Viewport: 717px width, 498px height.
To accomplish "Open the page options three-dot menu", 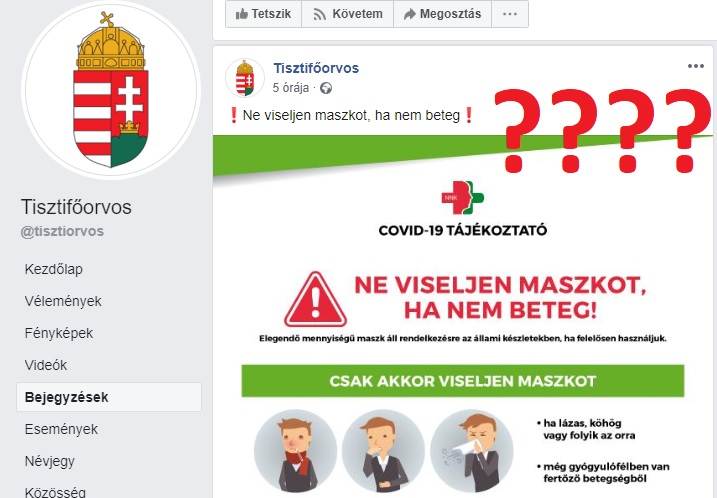I will [x=510, y=14].
